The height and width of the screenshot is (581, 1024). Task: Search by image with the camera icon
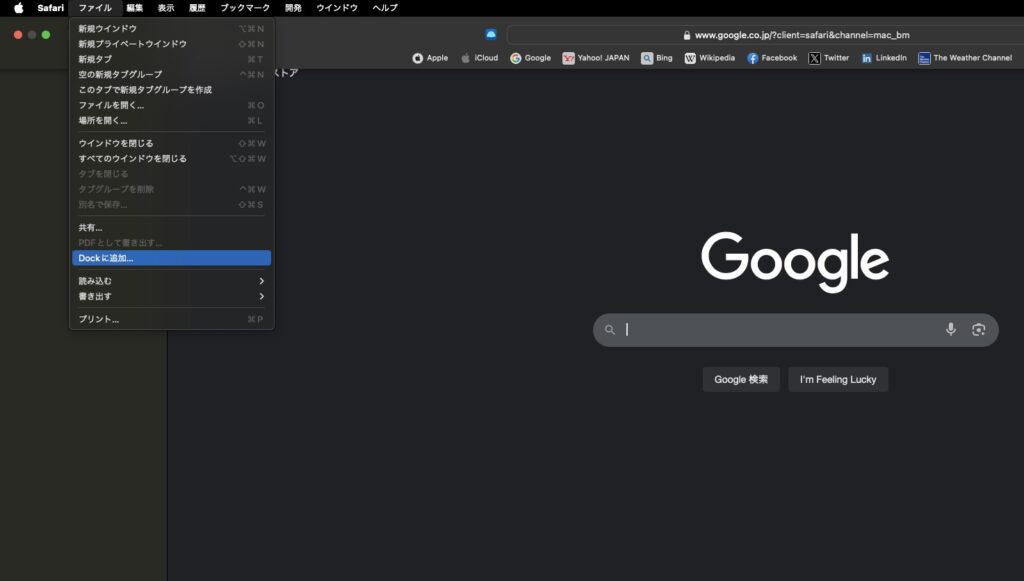point(978,330)
